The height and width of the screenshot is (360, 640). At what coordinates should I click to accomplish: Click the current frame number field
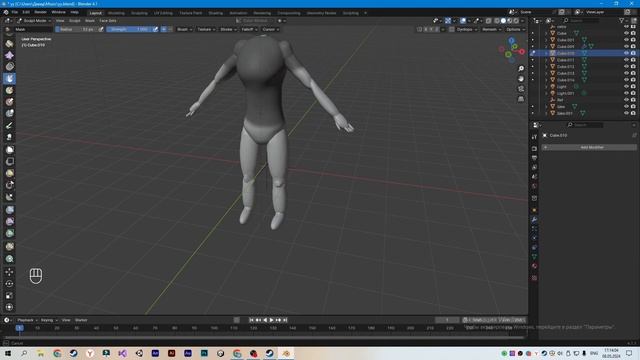pyautogui.click(x=447, y=320)
